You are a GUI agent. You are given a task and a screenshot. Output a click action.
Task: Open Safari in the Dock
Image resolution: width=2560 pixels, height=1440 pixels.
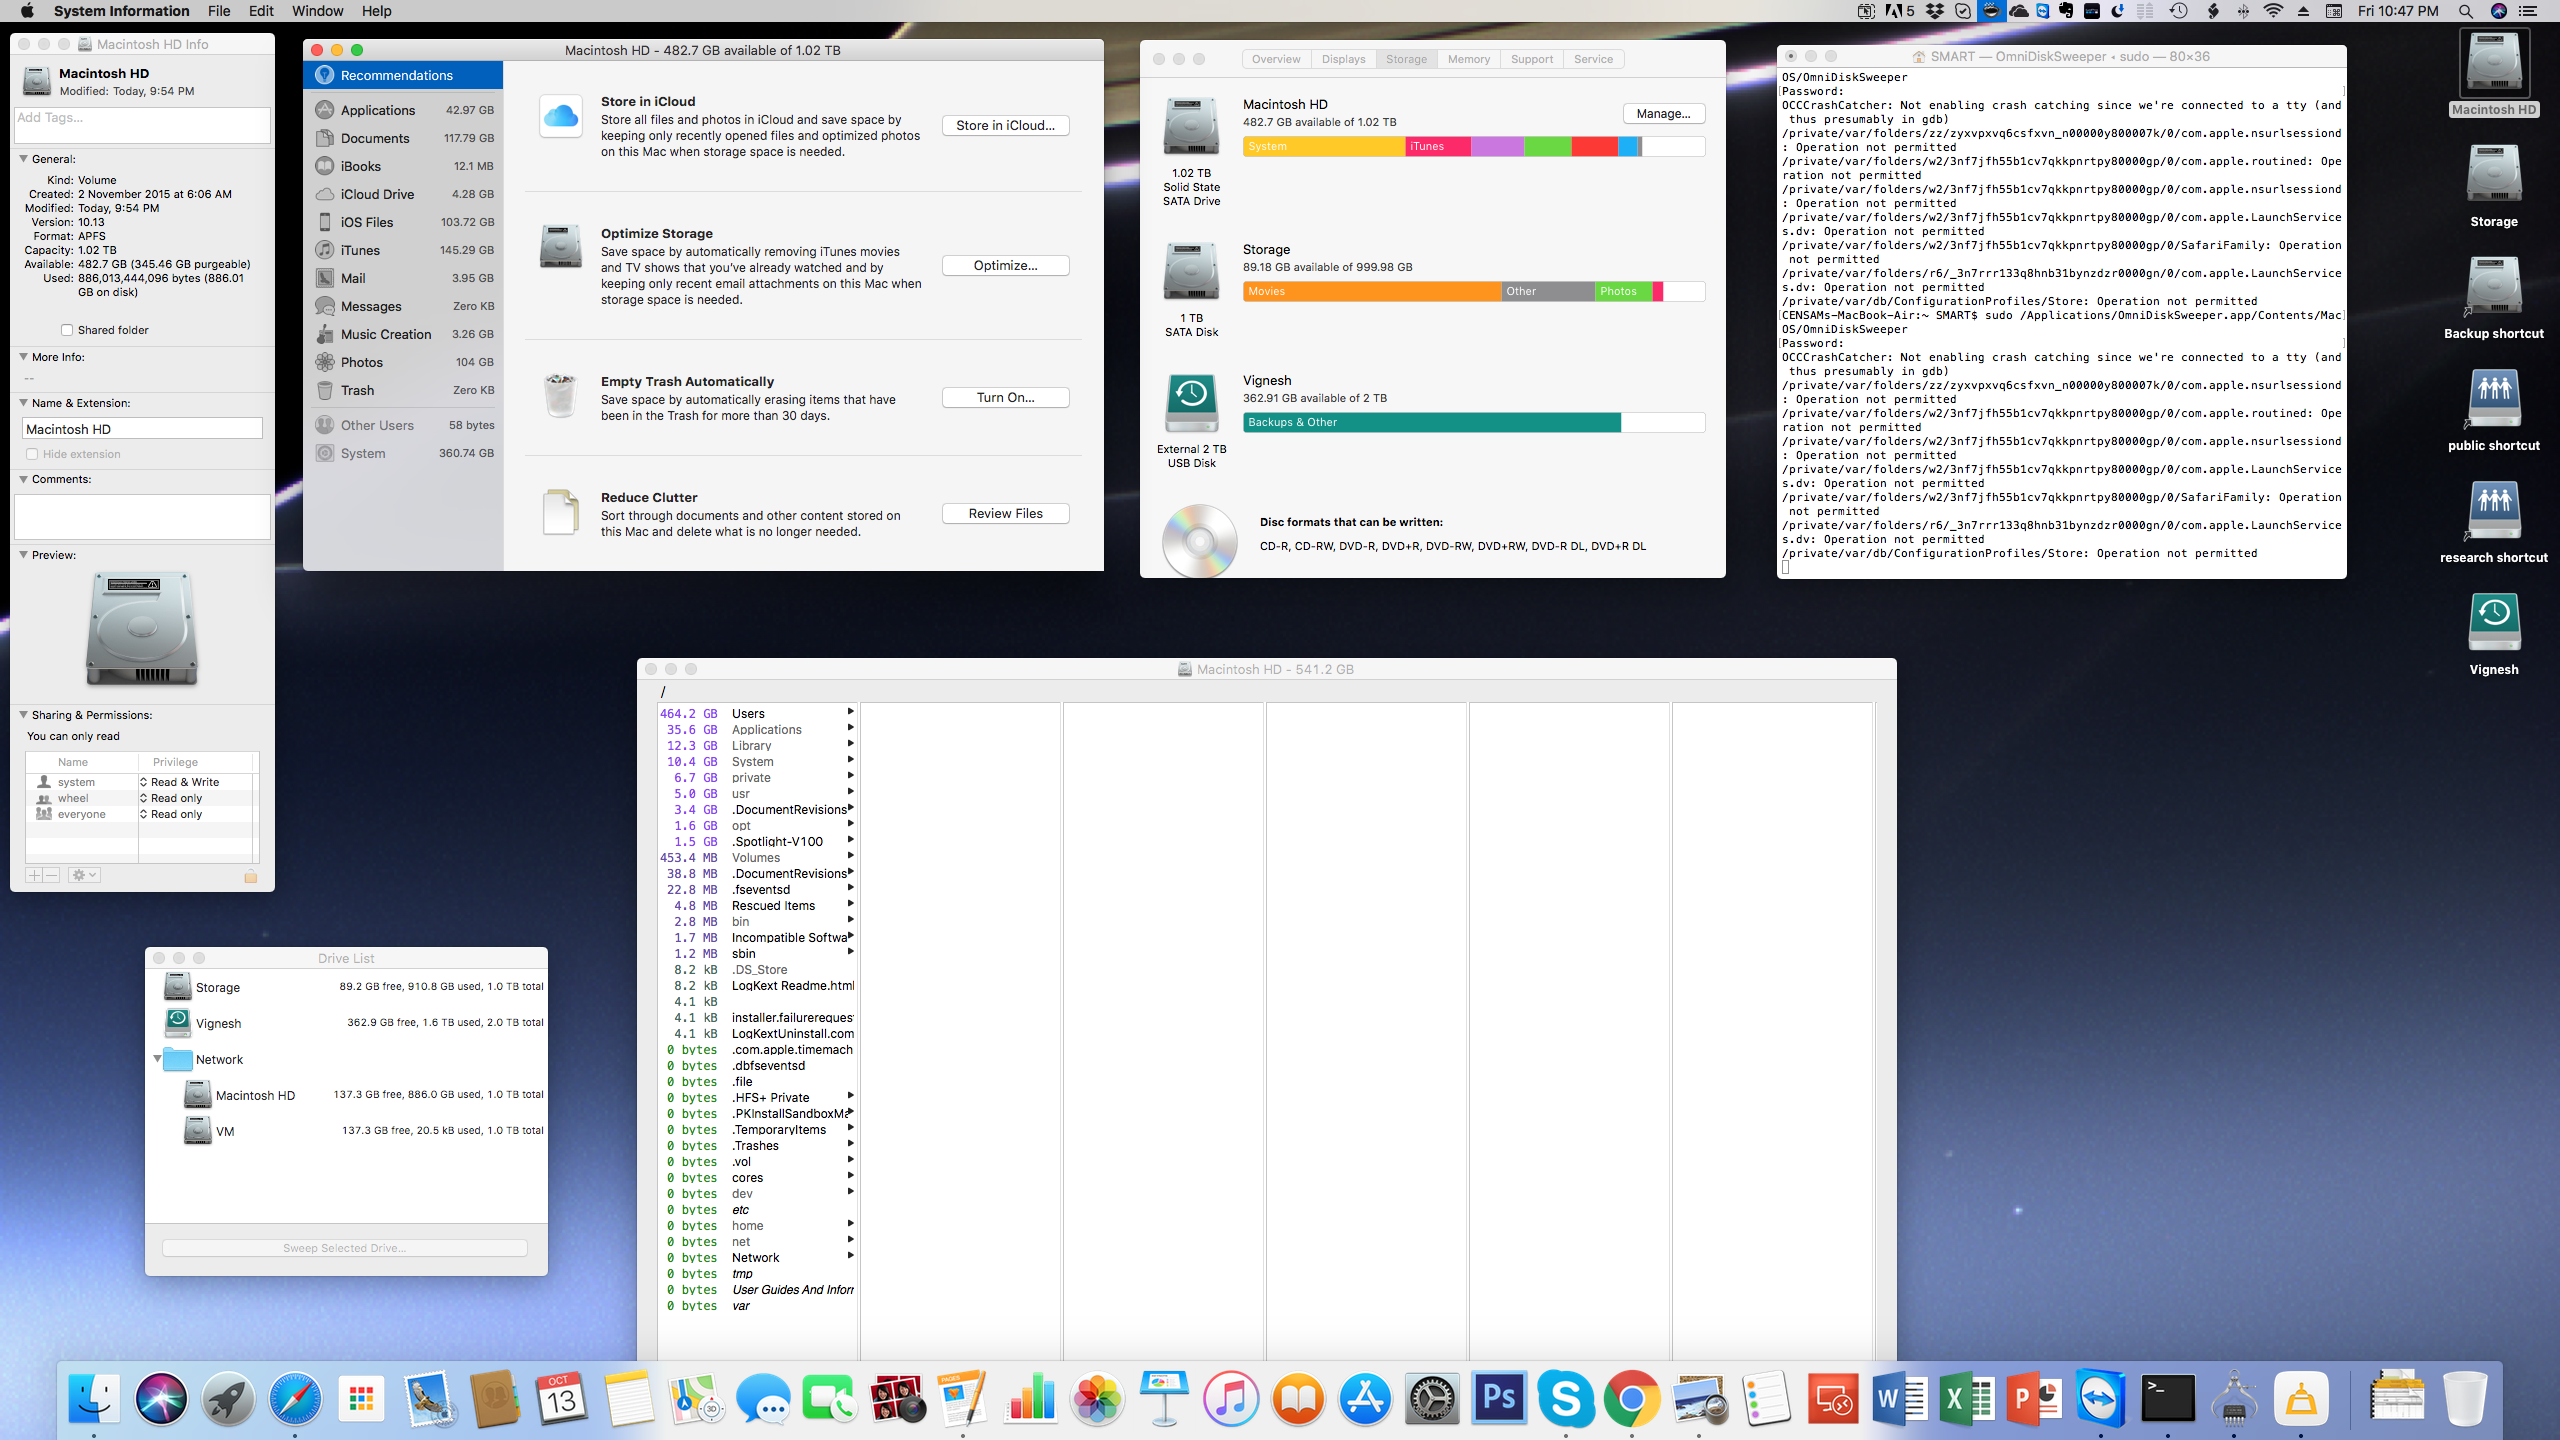[x=295, y=1398]
